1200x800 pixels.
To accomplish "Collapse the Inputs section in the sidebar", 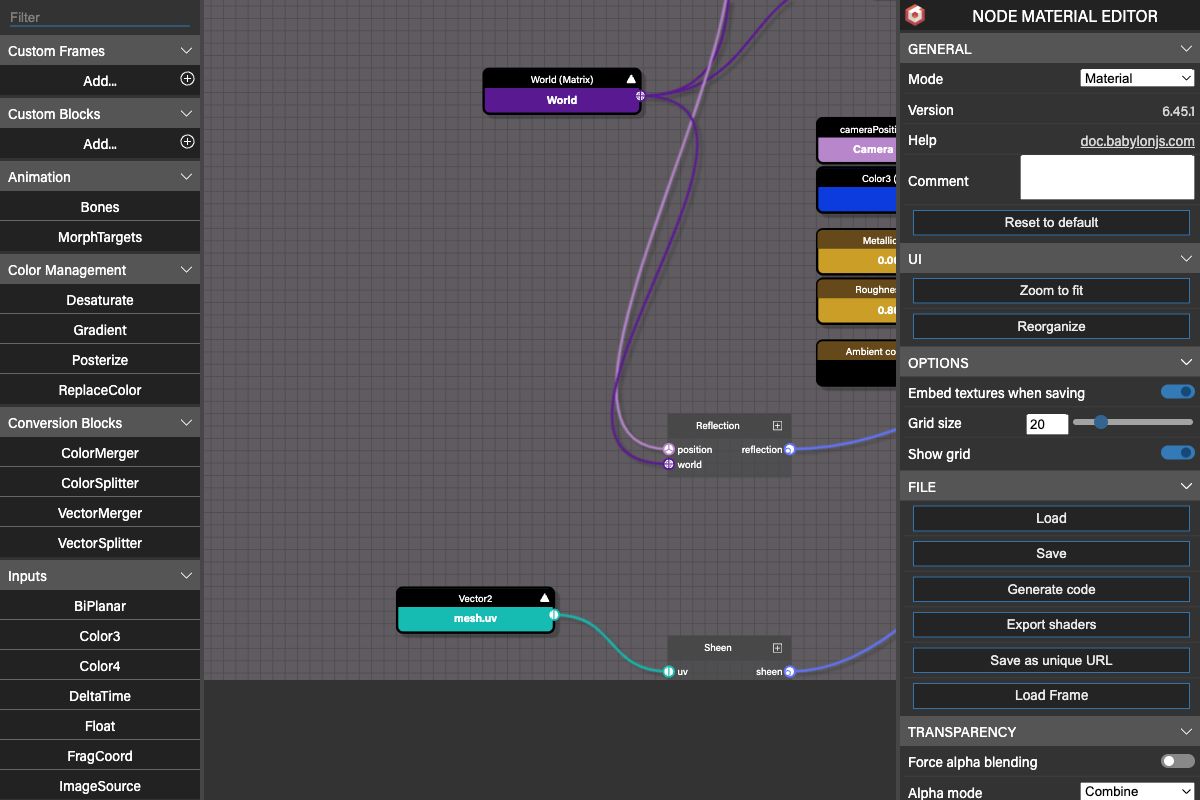I will [186, 576].
